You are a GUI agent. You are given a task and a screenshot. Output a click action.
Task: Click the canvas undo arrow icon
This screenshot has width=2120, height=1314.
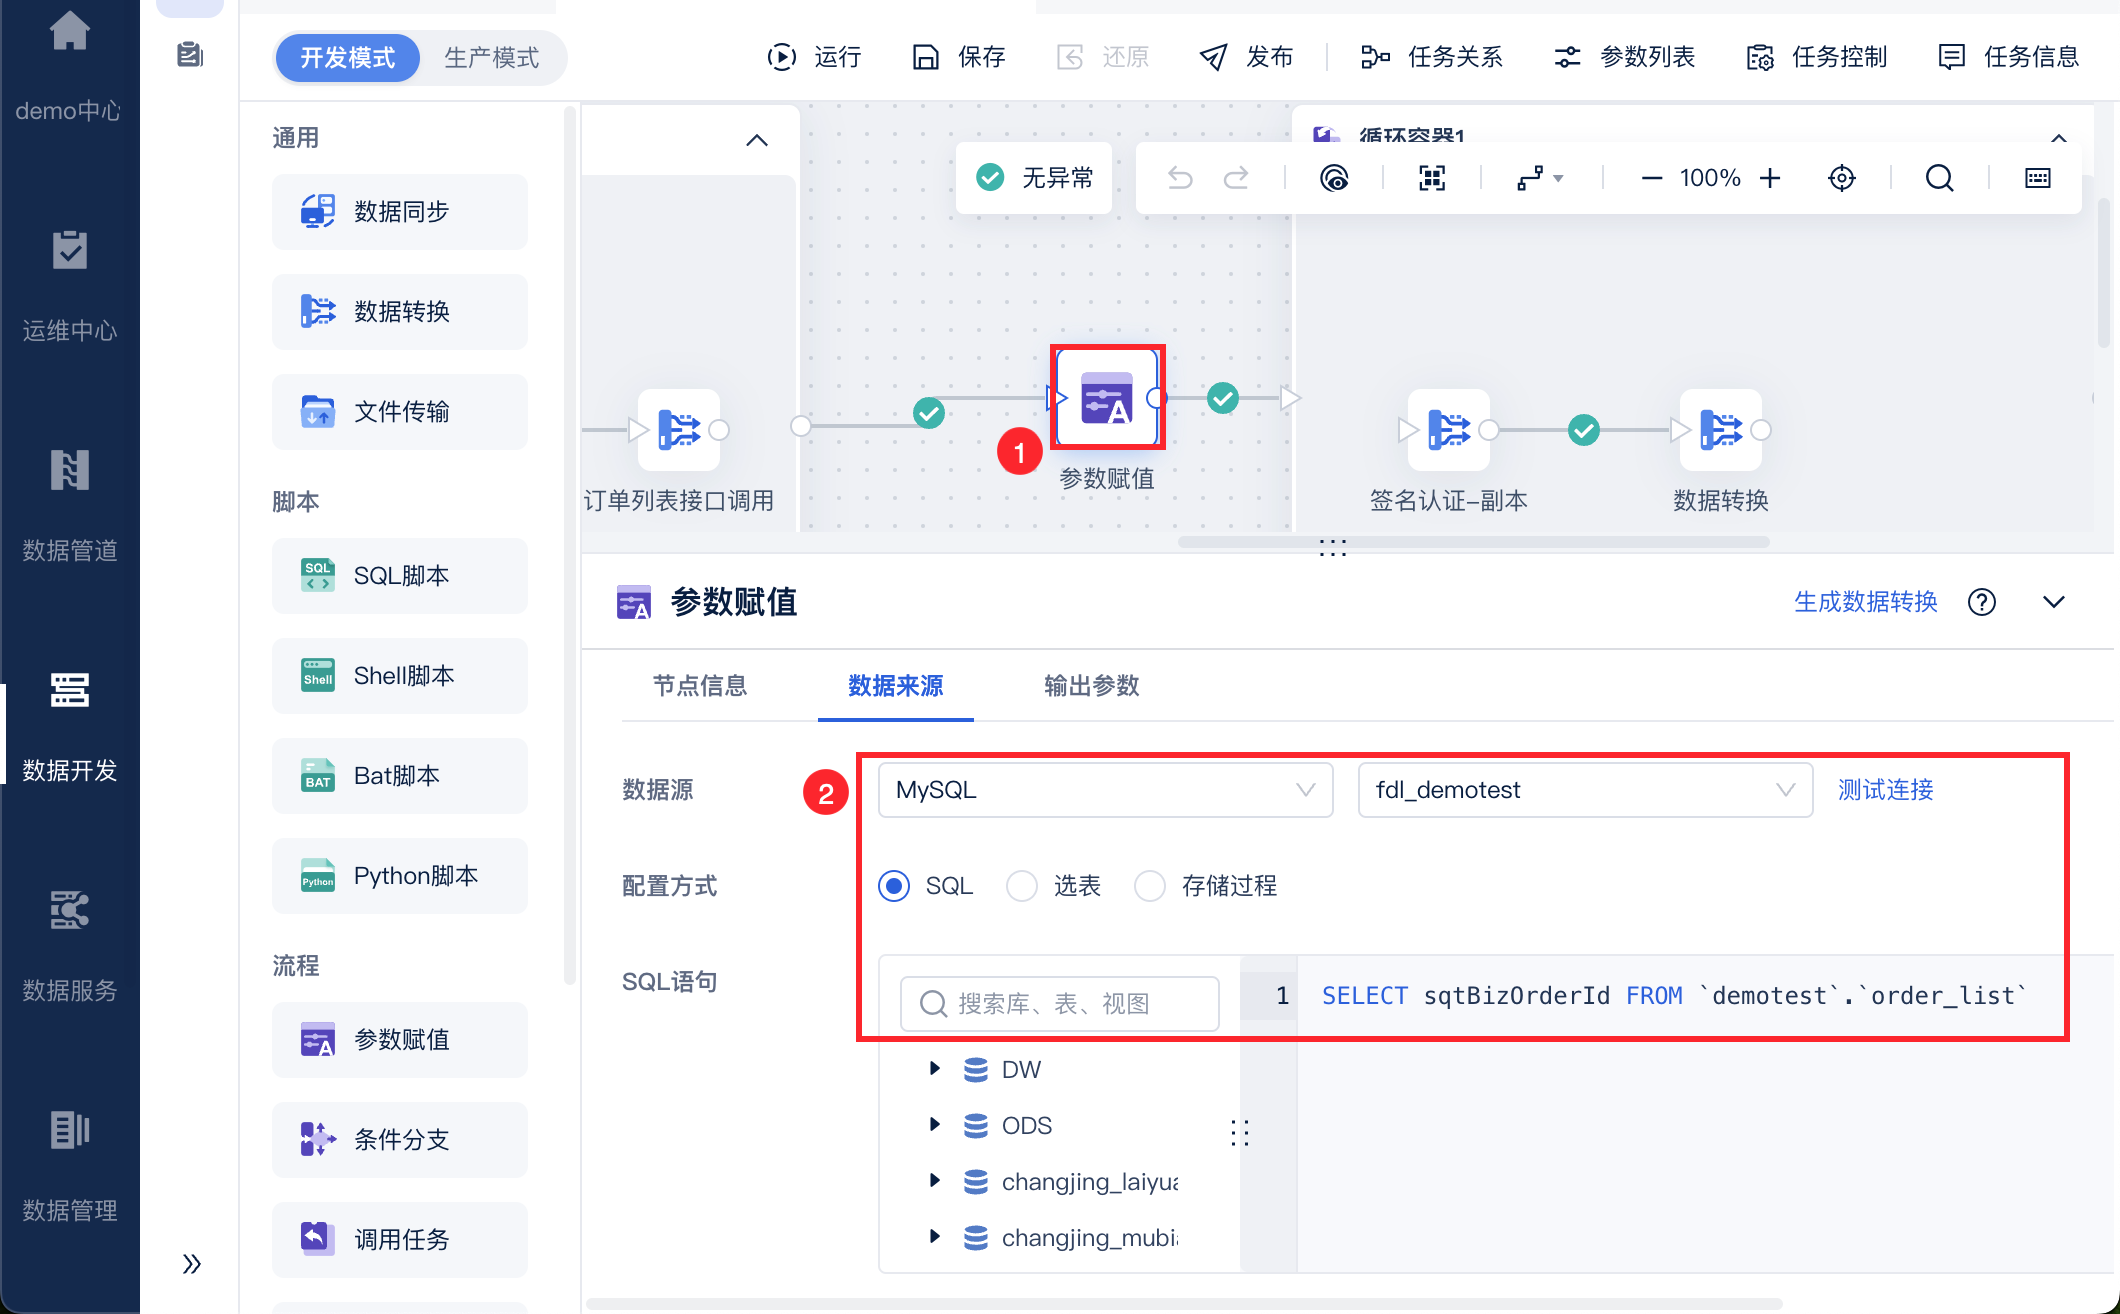1180,178
